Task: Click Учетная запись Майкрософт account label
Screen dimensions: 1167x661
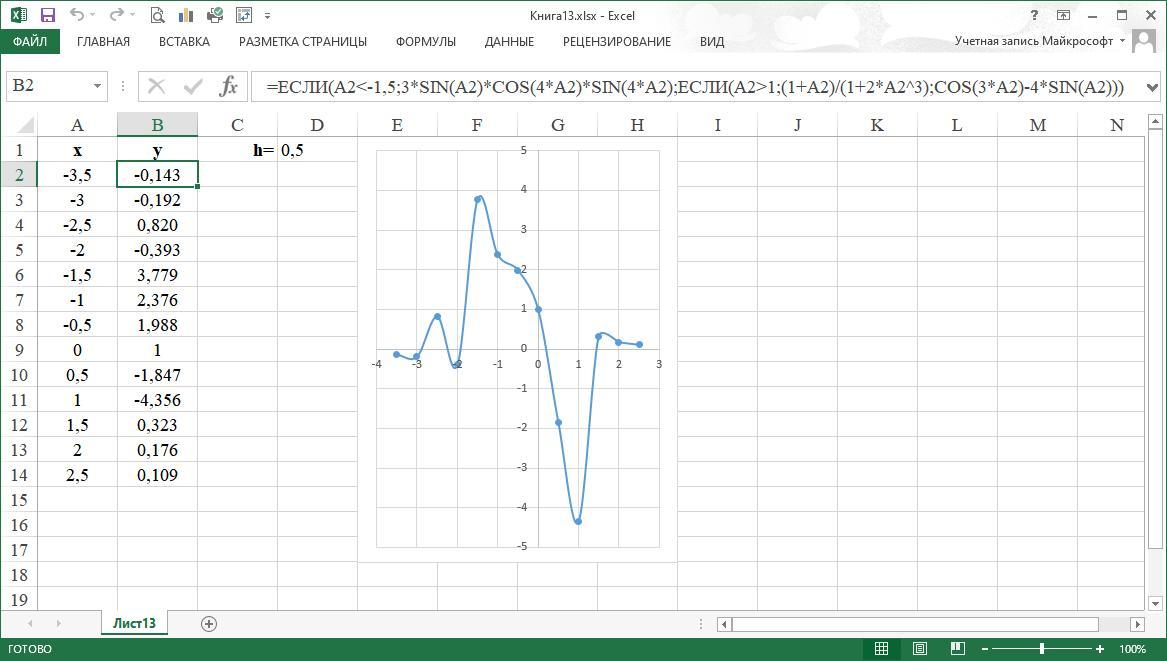Action: [1033, 41]
